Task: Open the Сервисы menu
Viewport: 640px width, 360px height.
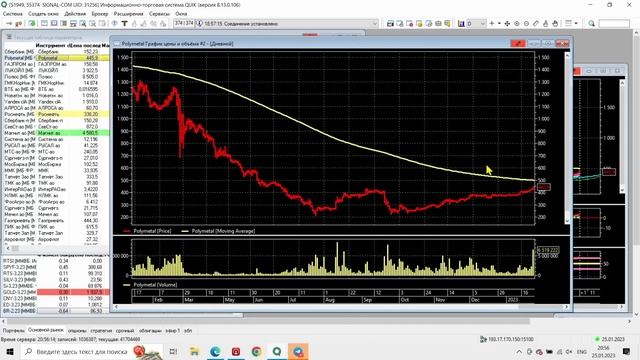Action: (159, 14)
